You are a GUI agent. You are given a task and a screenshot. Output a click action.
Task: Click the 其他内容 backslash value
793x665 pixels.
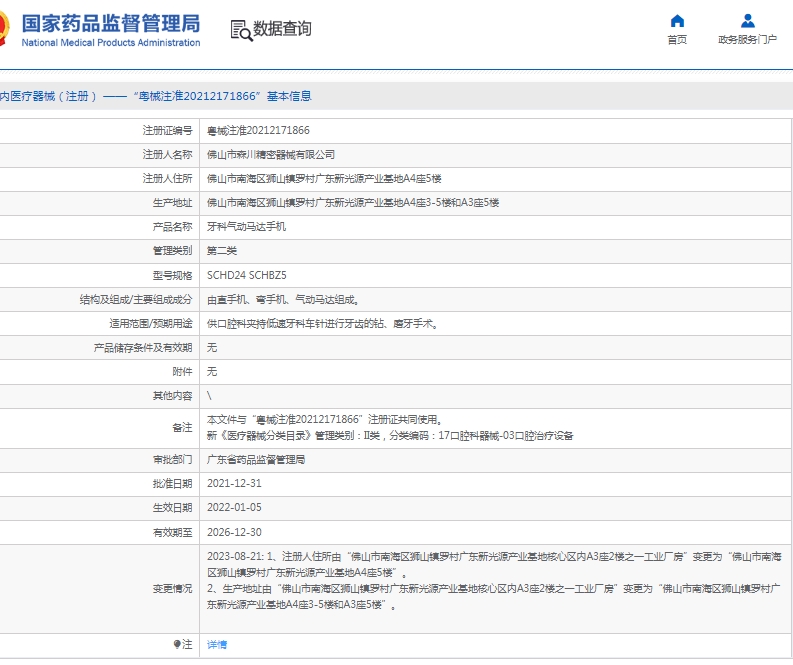209,395
